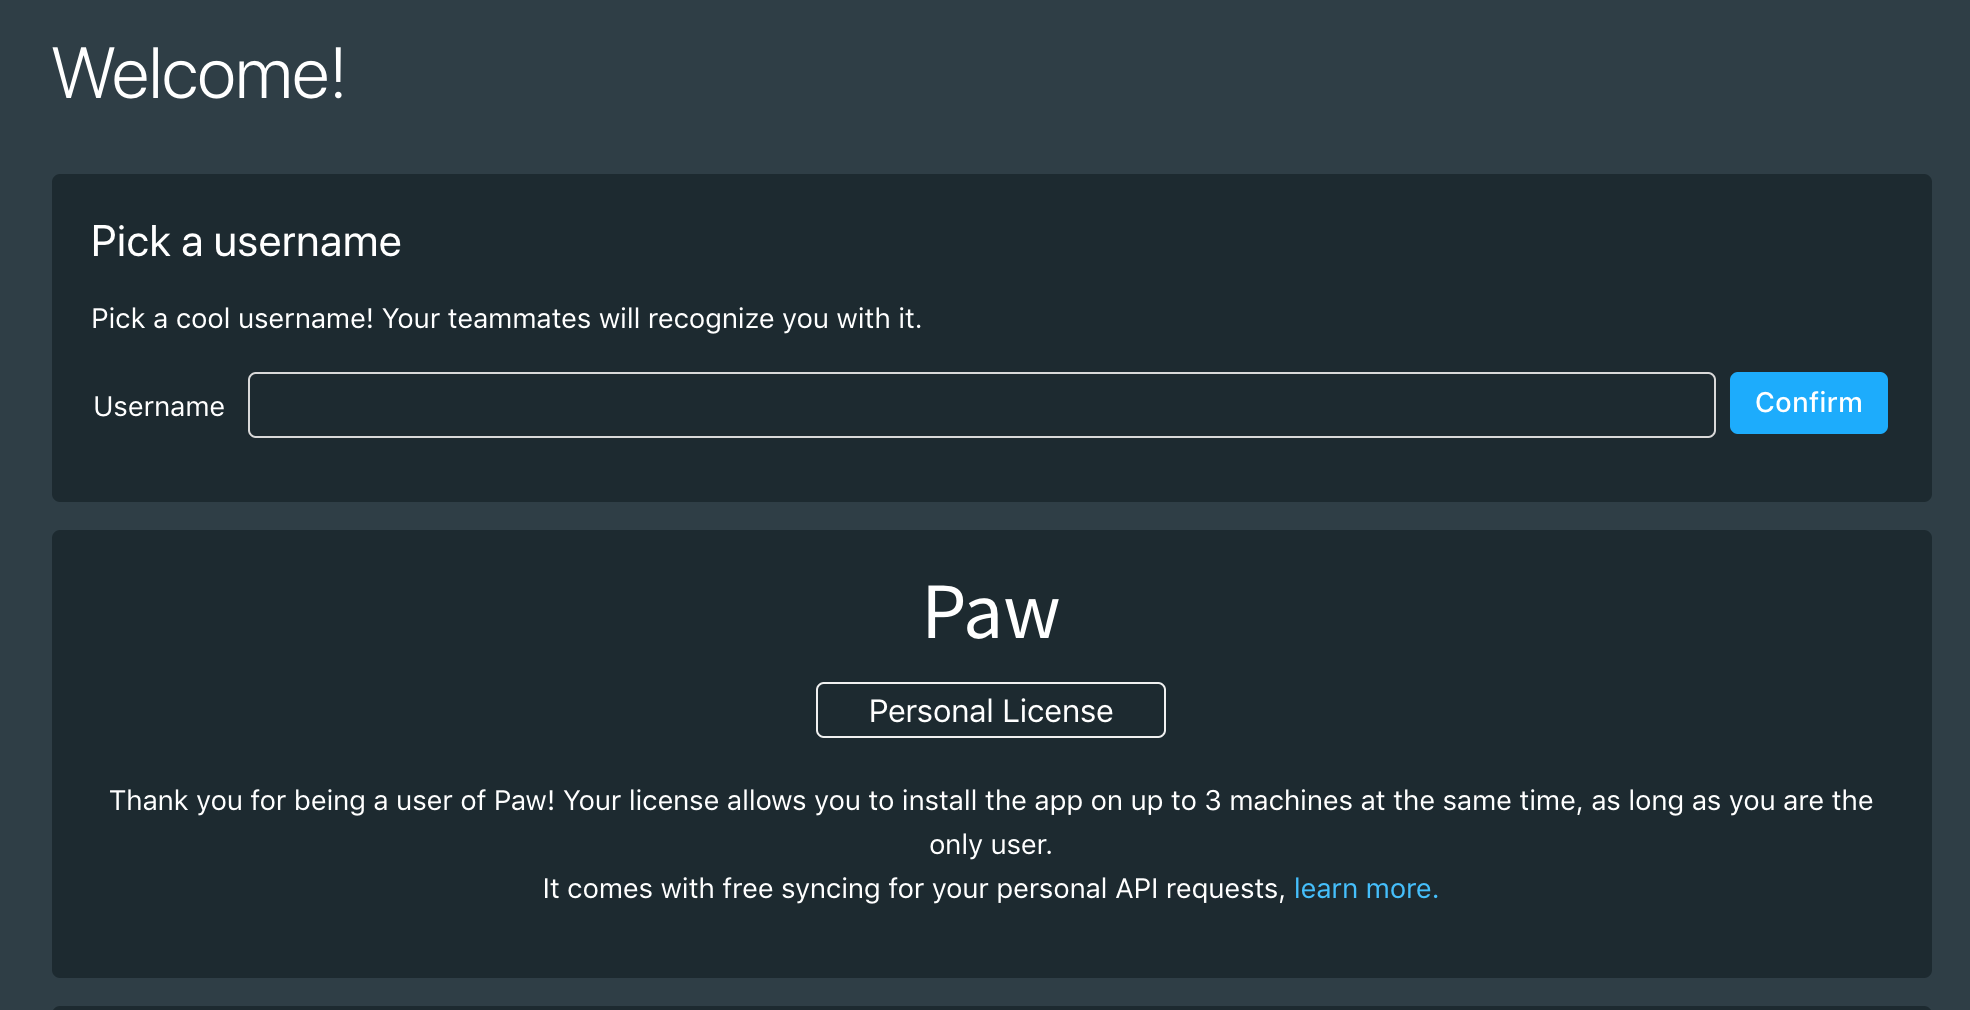This screenshot has width=1970, height=1010.
Task: Click 'Thank you for being a user of Paw!'
Action: tap(332, 801)
